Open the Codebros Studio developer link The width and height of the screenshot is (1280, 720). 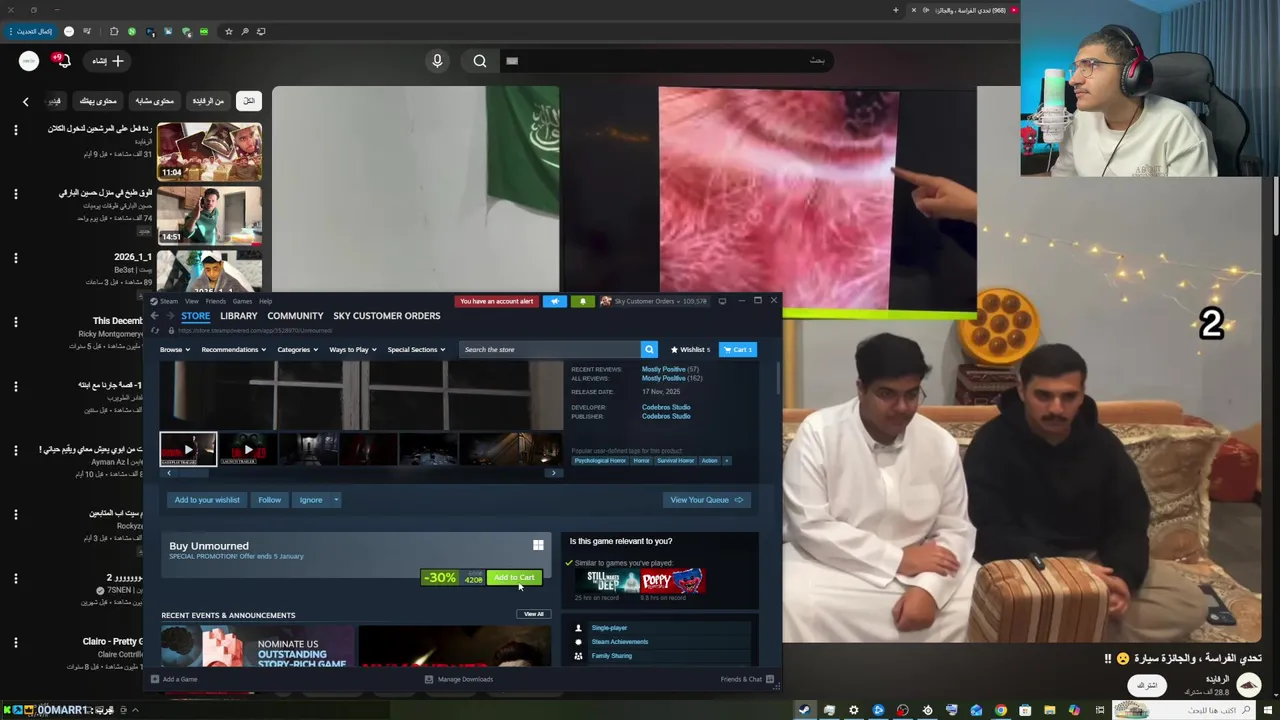coord(666,407)
